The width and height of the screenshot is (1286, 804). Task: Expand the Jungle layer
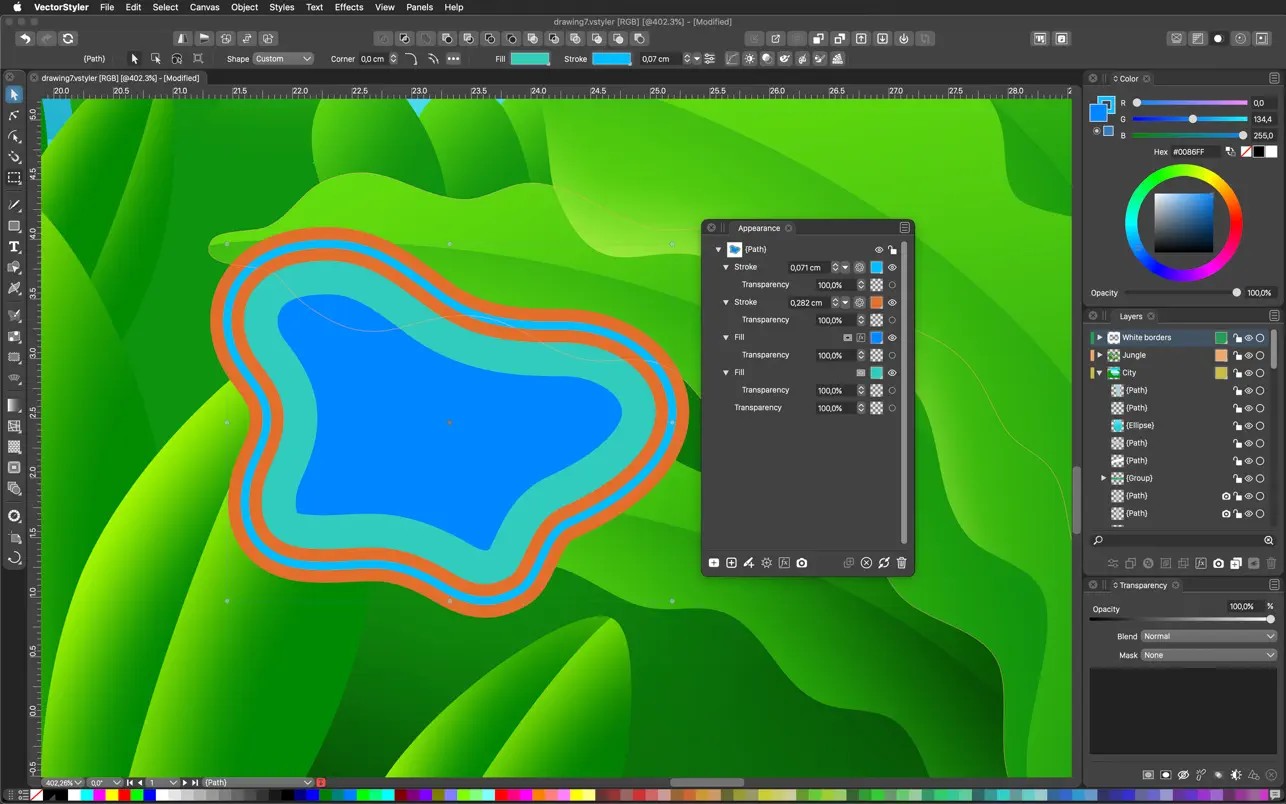(1100, 355)
